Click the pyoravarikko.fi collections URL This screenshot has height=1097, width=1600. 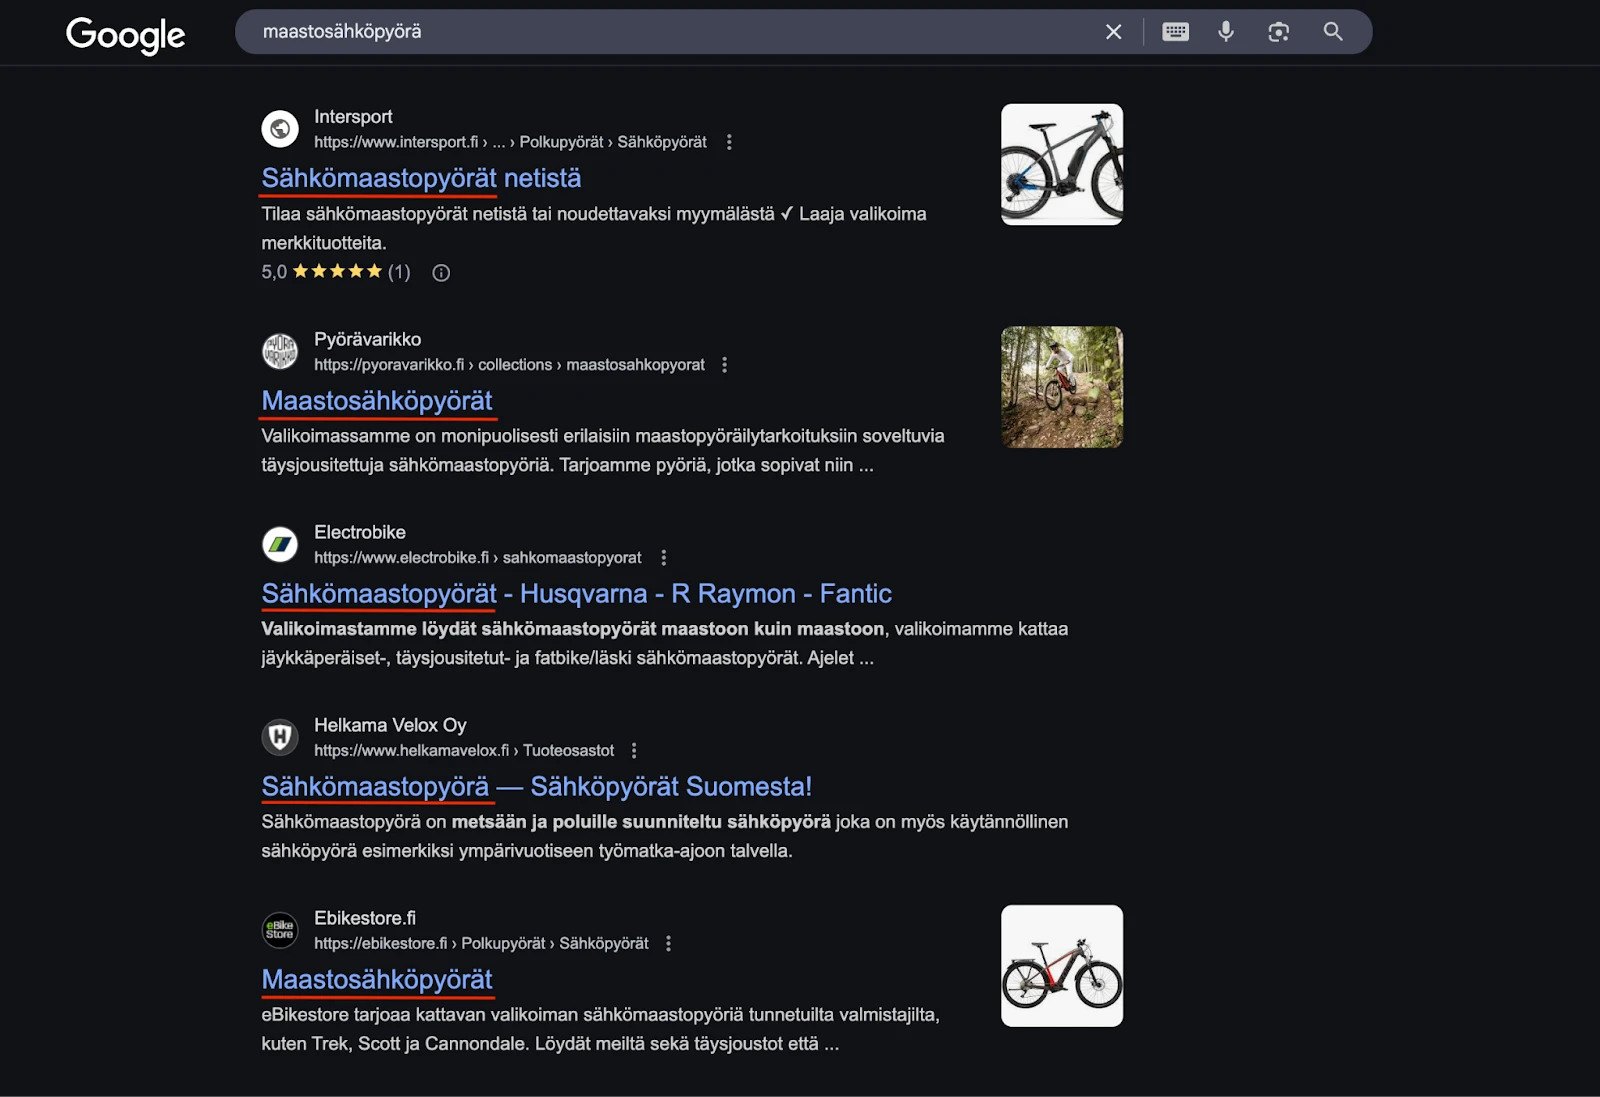[509, 365]
